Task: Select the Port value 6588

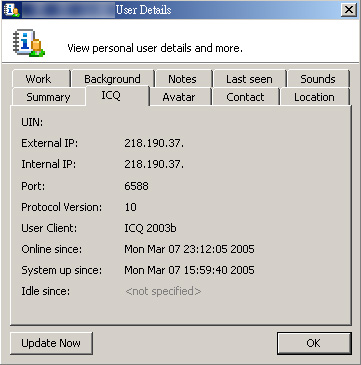Action: coord(136,186)
